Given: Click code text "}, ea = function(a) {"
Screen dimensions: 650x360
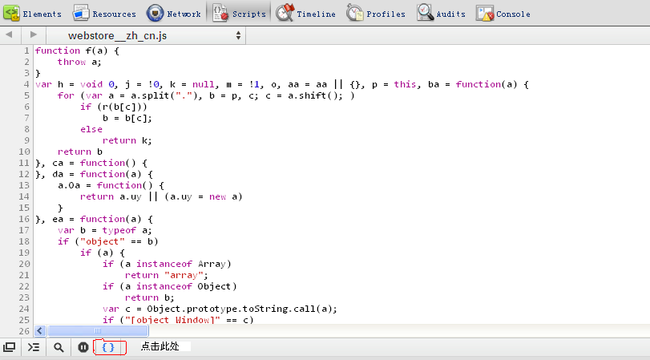Looking at the screenshot, I should (94, 219).
